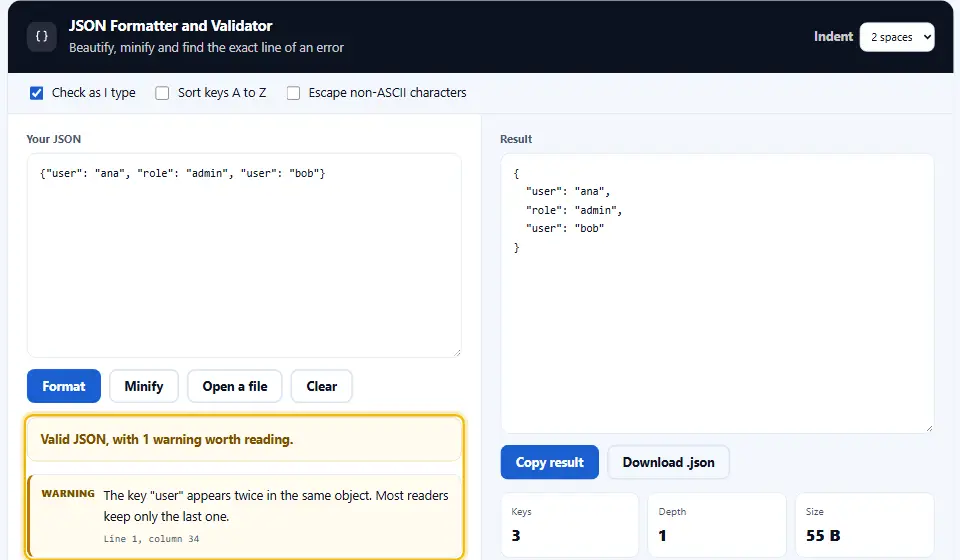Click the curly braces app logo icon
Viewport: 960px width, 560px height.
point(42,37)
